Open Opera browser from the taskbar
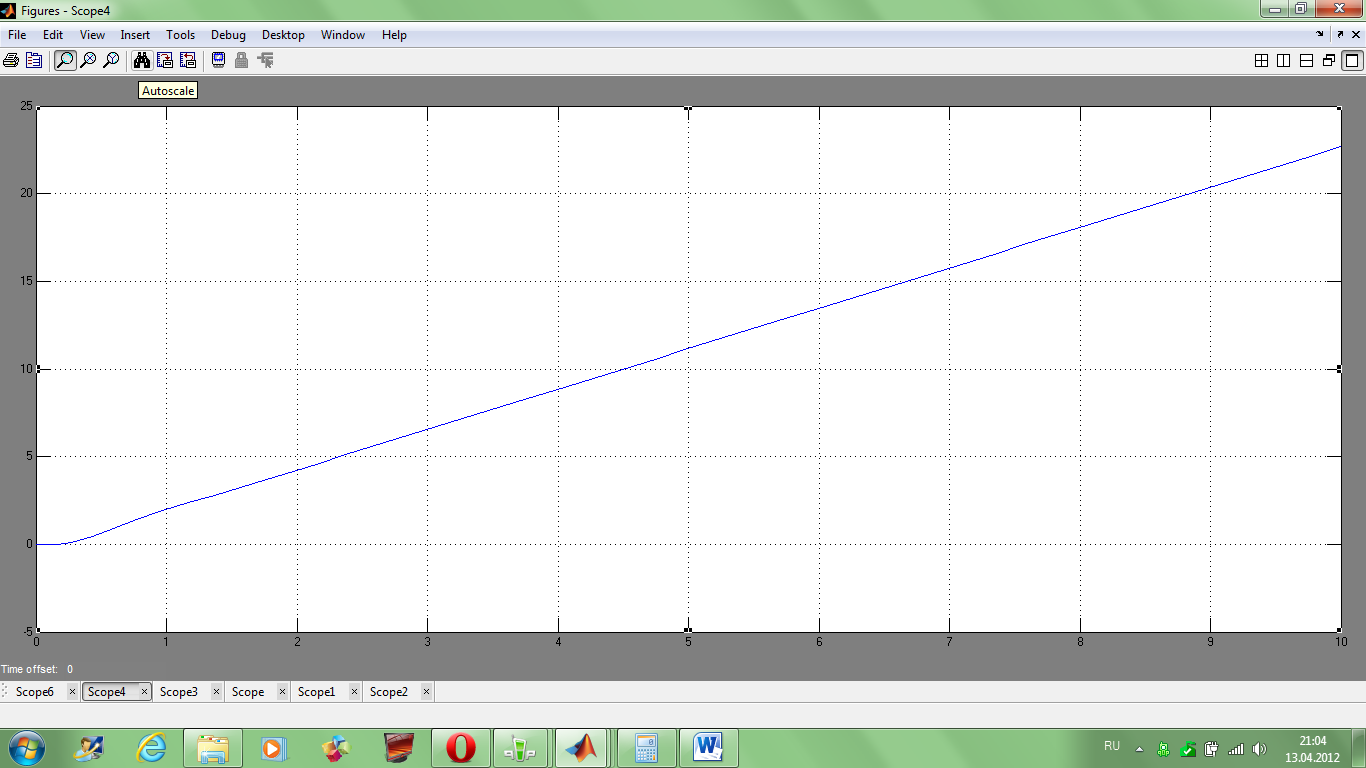The width and height of the screenshot is (1366, 768). click(461, 747)
